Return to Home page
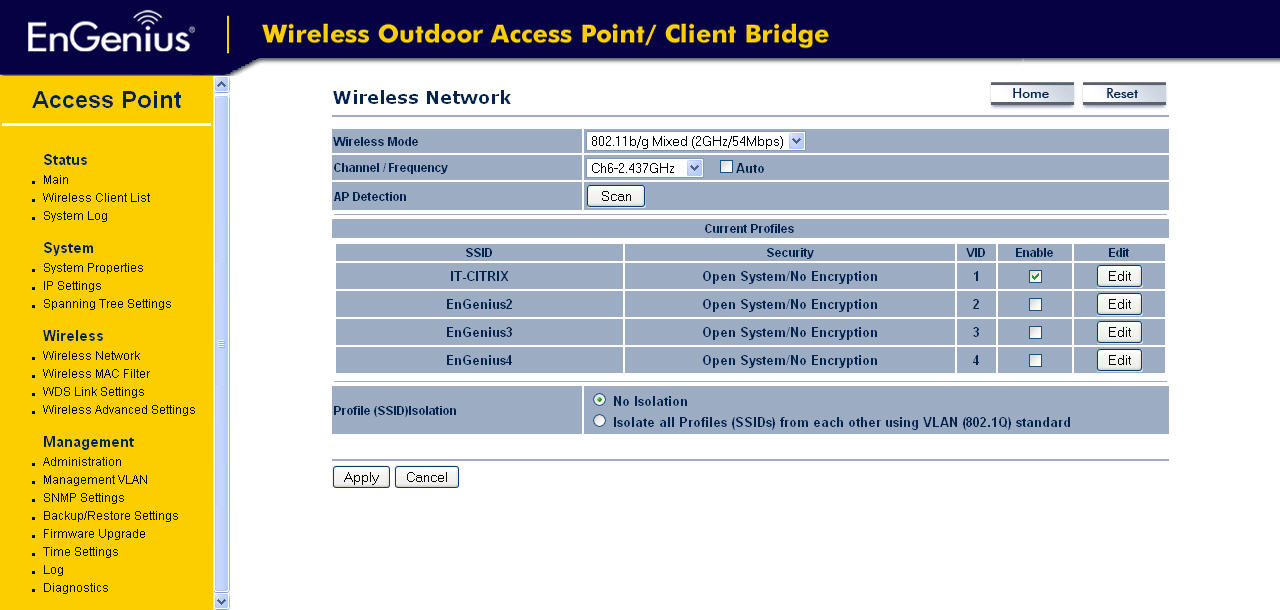Image resolution: width=1280 pixels, height=610 pixels. (1031, 93)
